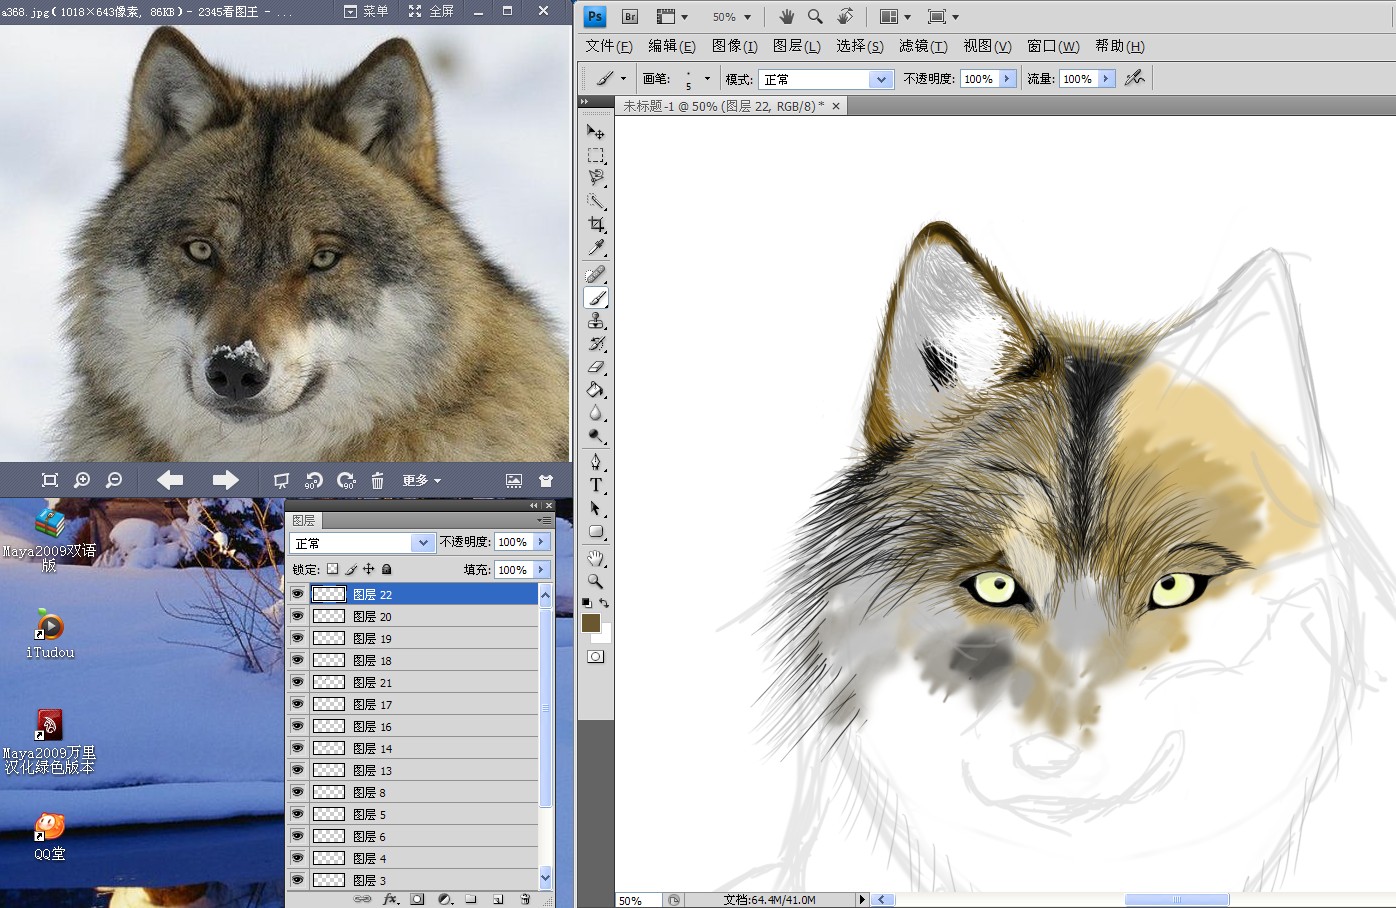This screenshot has height=908, width=1396.
Task: Select the Eraser tool
Action: pyautogui.click(x=596, y=367)
